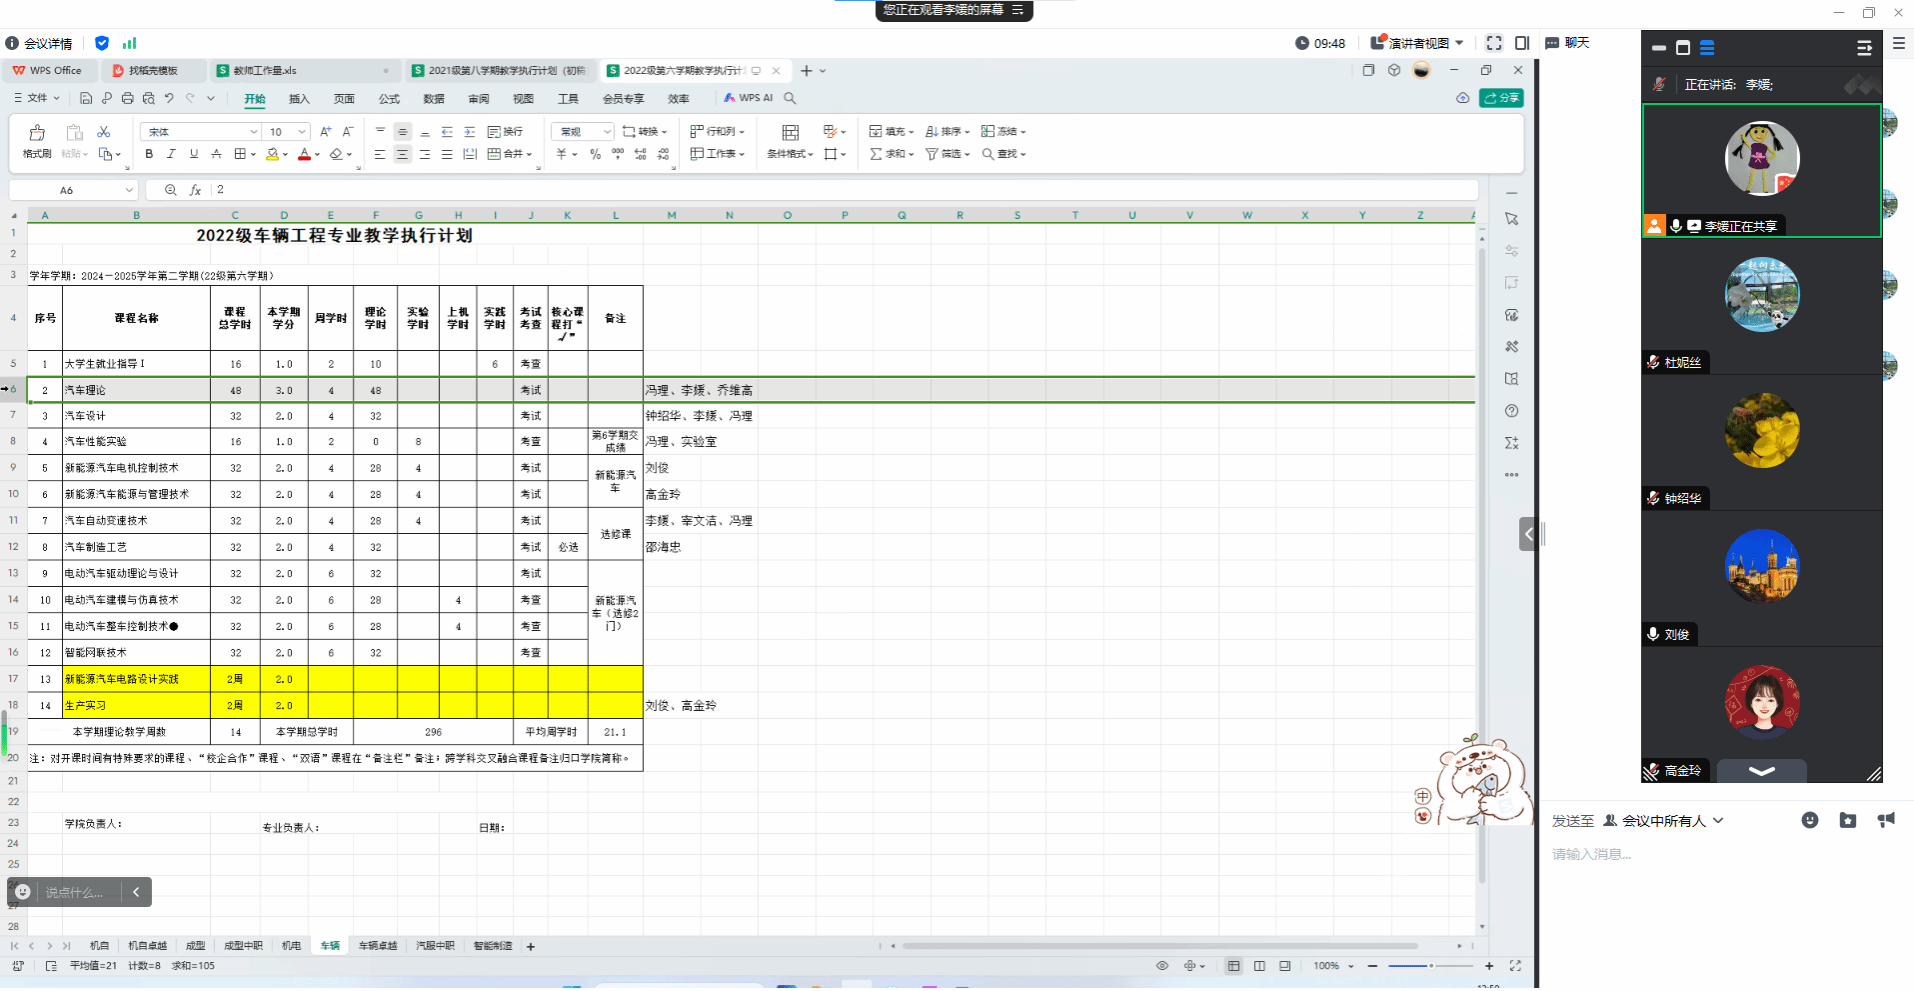Viewport: 1914px width, 991px height.
Task: Toggle Italic formatting
Action: (171, 154)
